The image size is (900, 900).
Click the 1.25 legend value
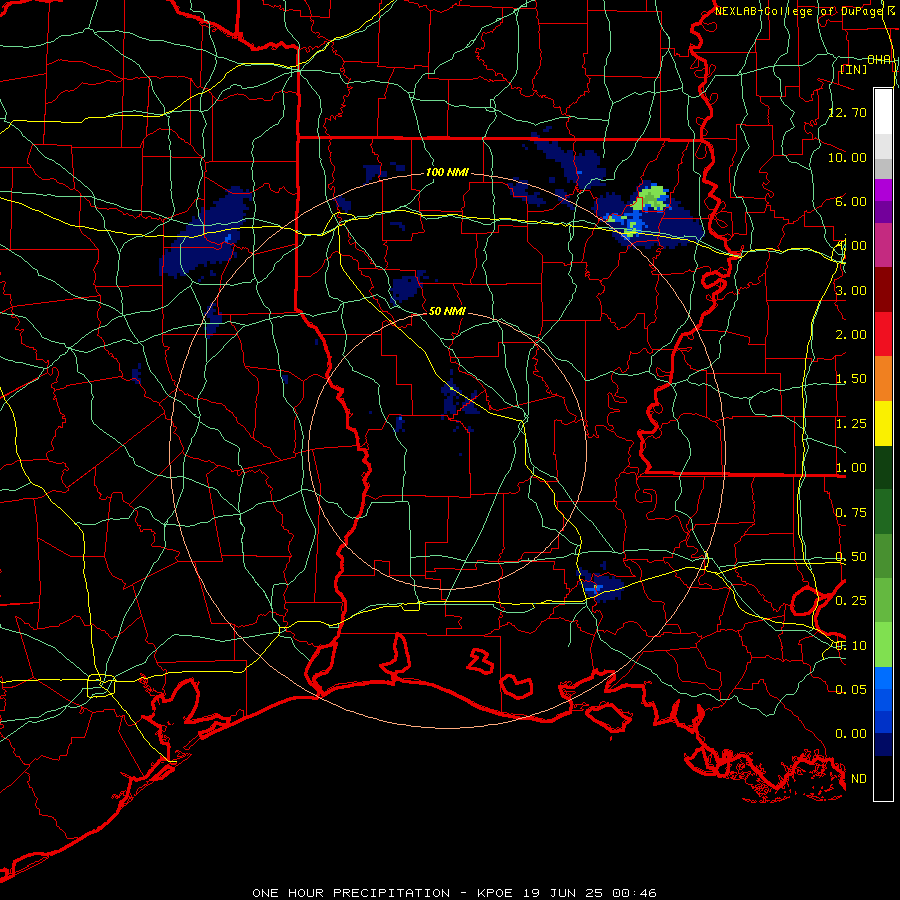851,424
